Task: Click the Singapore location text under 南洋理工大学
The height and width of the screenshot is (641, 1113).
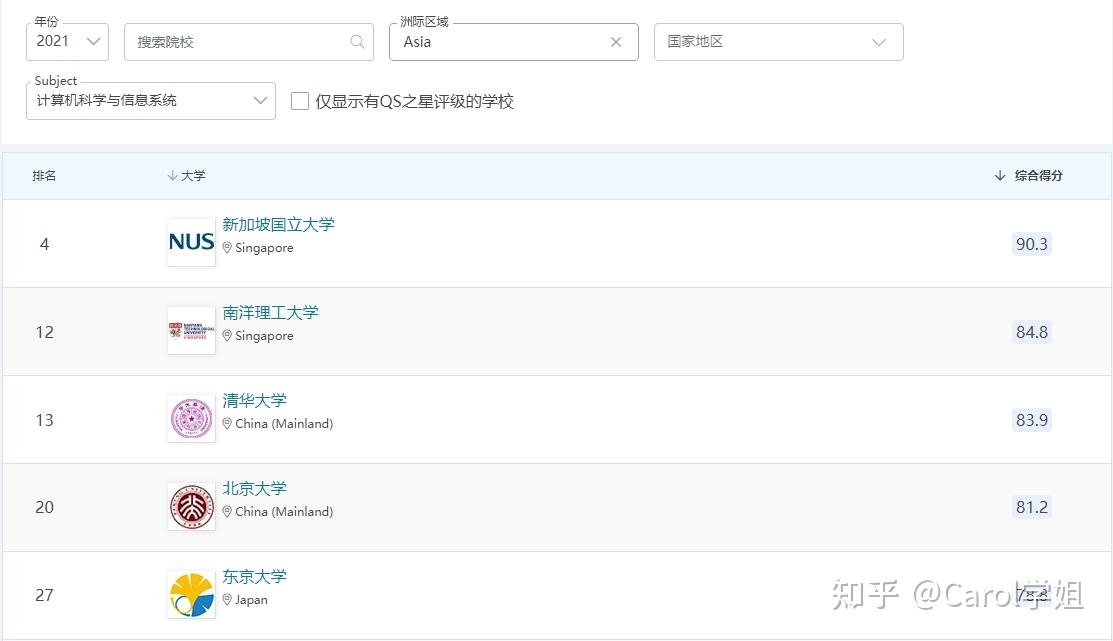Action: [264, 336]
